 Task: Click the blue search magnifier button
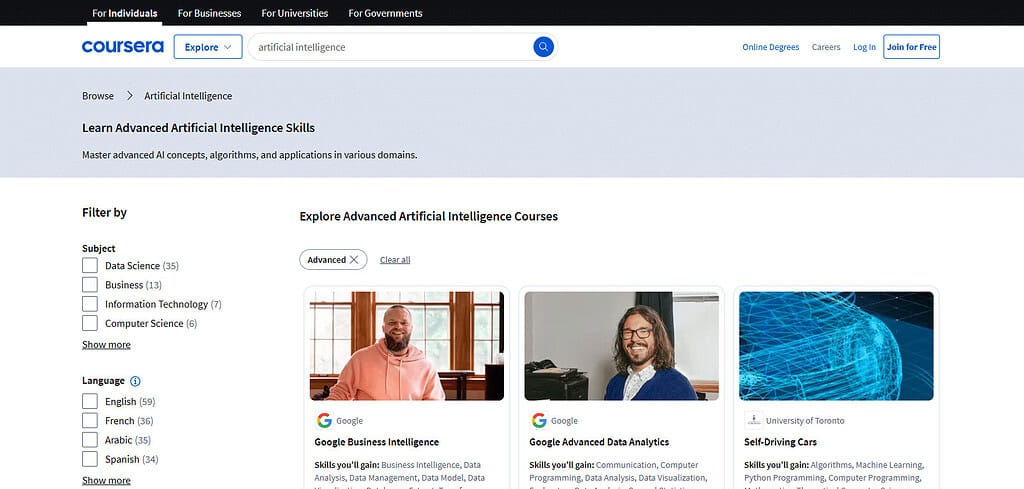(x=543, y=47)
